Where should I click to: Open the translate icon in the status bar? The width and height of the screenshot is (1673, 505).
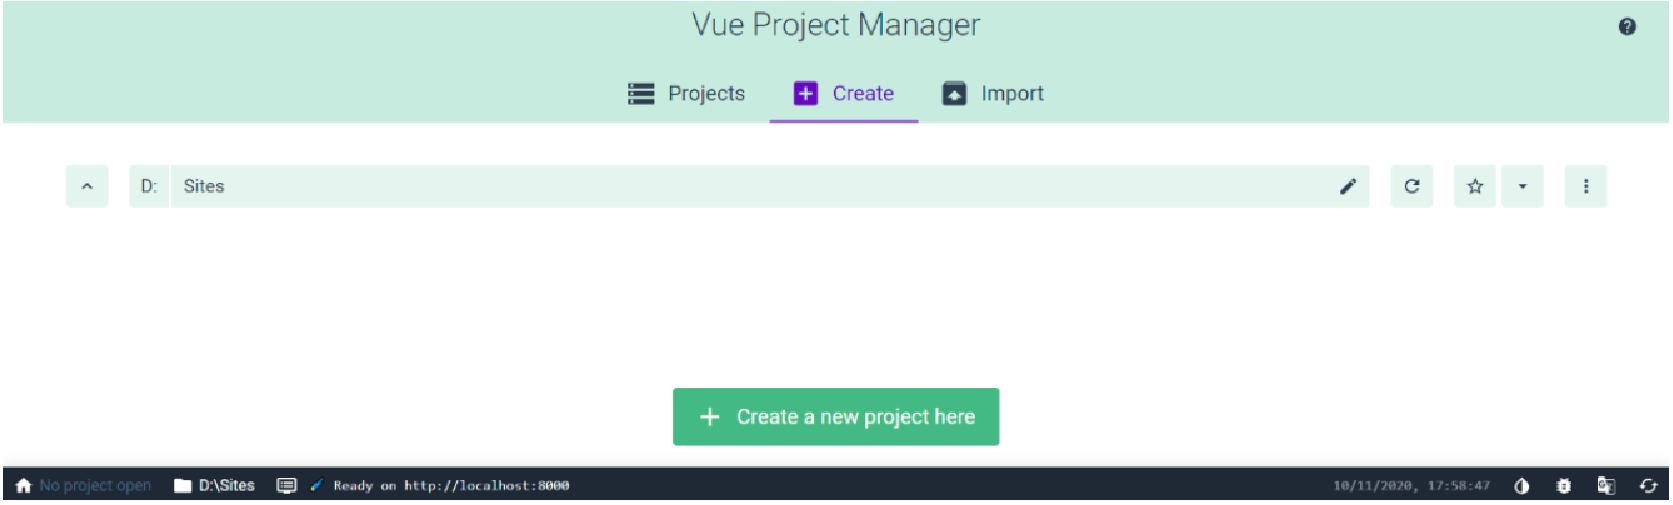[x=1606, y=486]
